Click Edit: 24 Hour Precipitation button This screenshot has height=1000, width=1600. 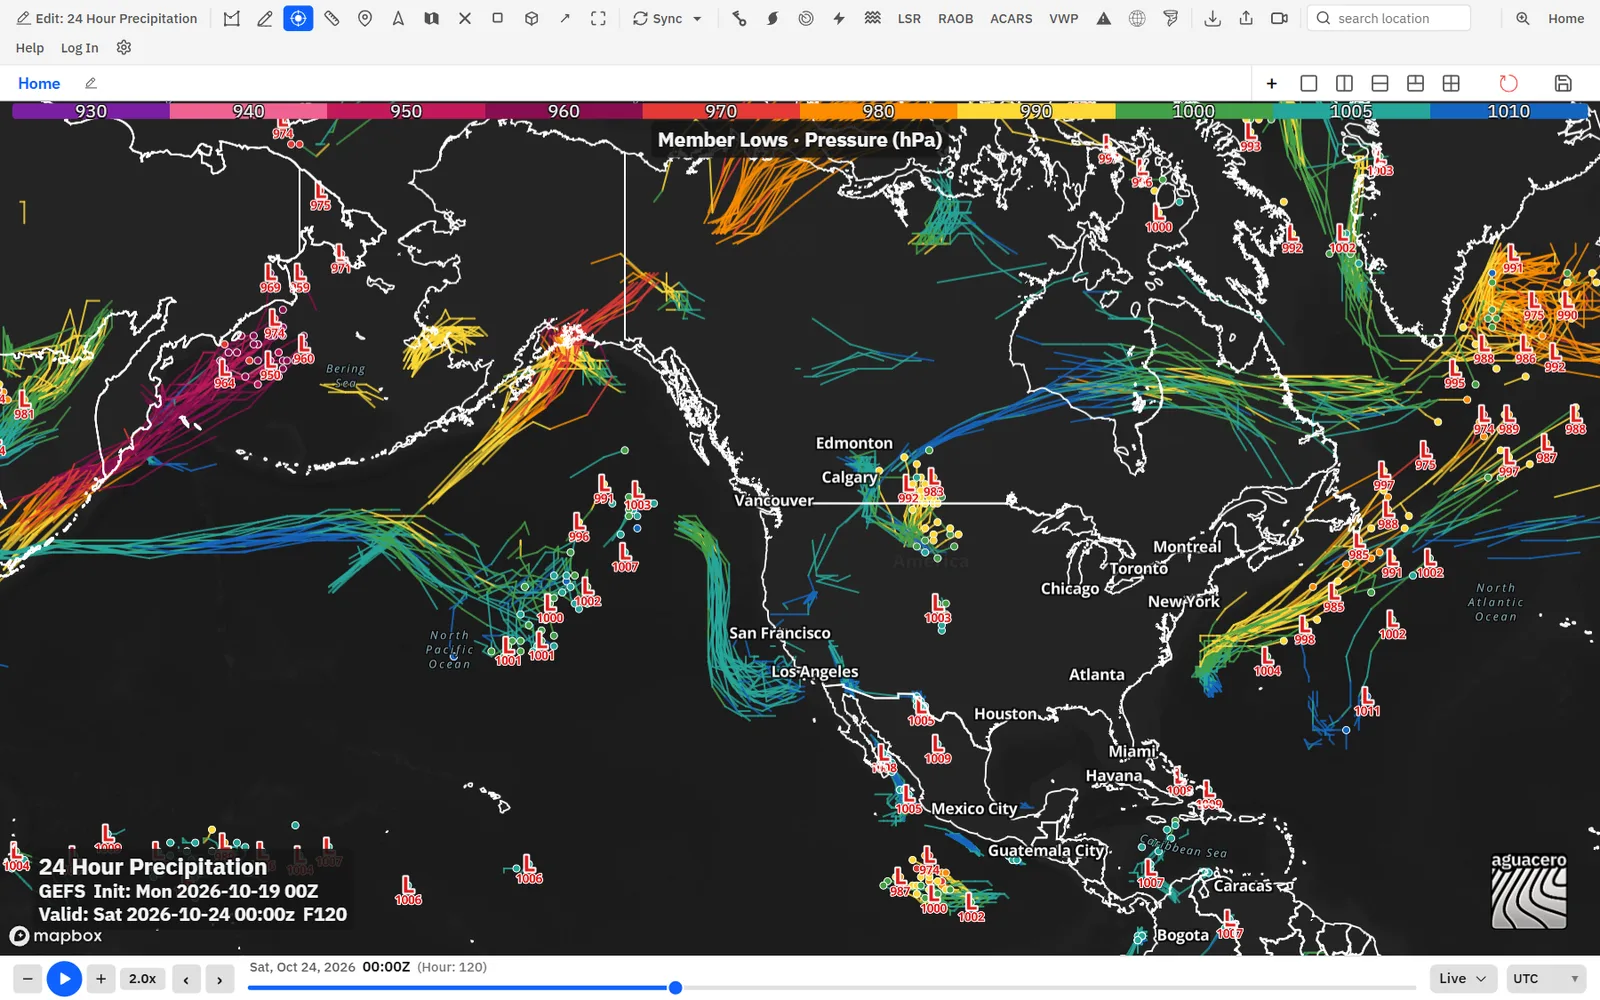107,18
